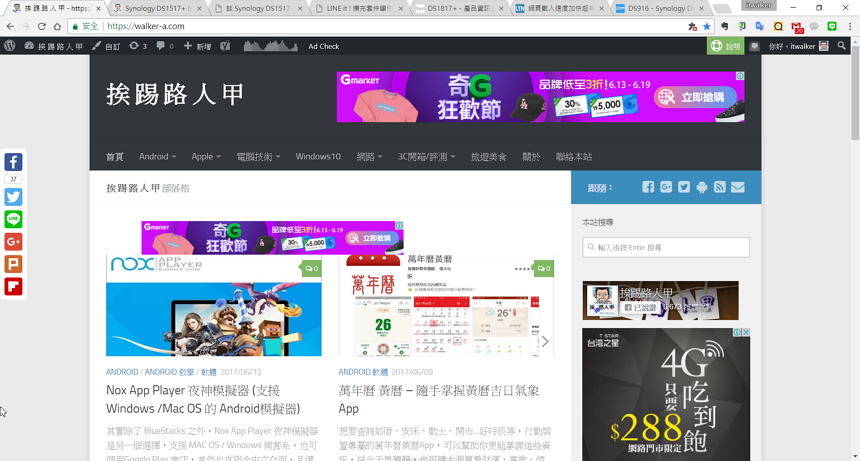The height and width of the screenshot is (461, 860).
Task: Follow on Google+ in the follow bar
Action: tap(666, 187)
